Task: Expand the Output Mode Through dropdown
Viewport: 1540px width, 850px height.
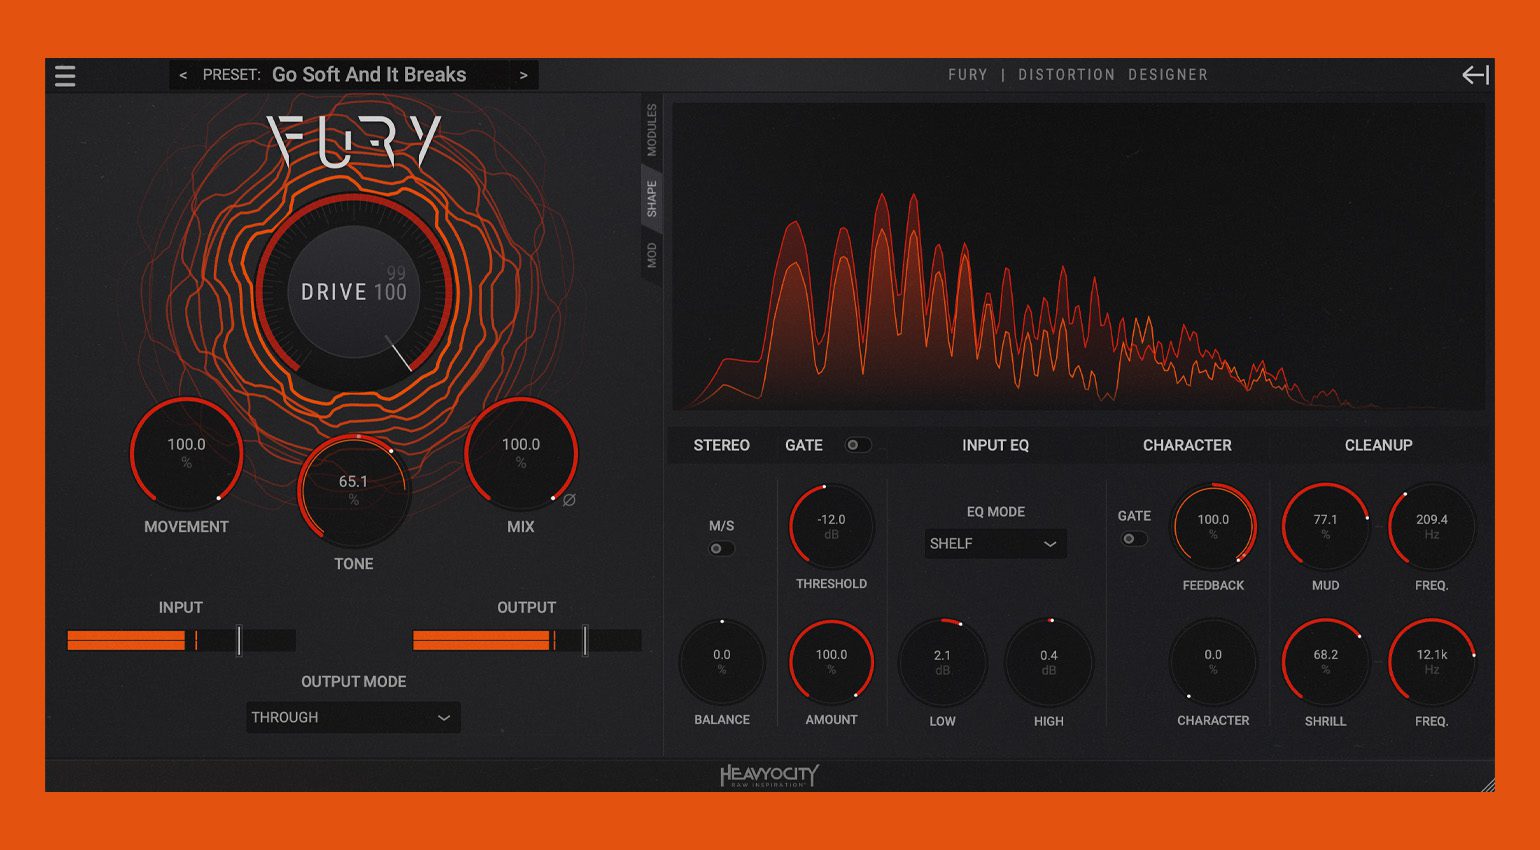Action: [353, 717]
